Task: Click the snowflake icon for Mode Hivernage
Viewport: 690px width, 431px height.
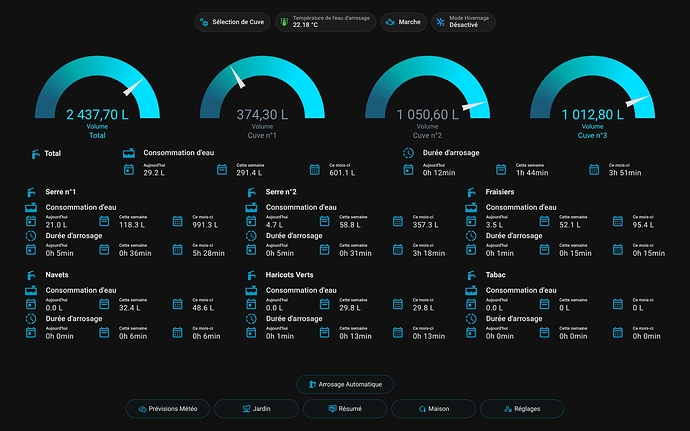Action: click(x=440, y=22)
